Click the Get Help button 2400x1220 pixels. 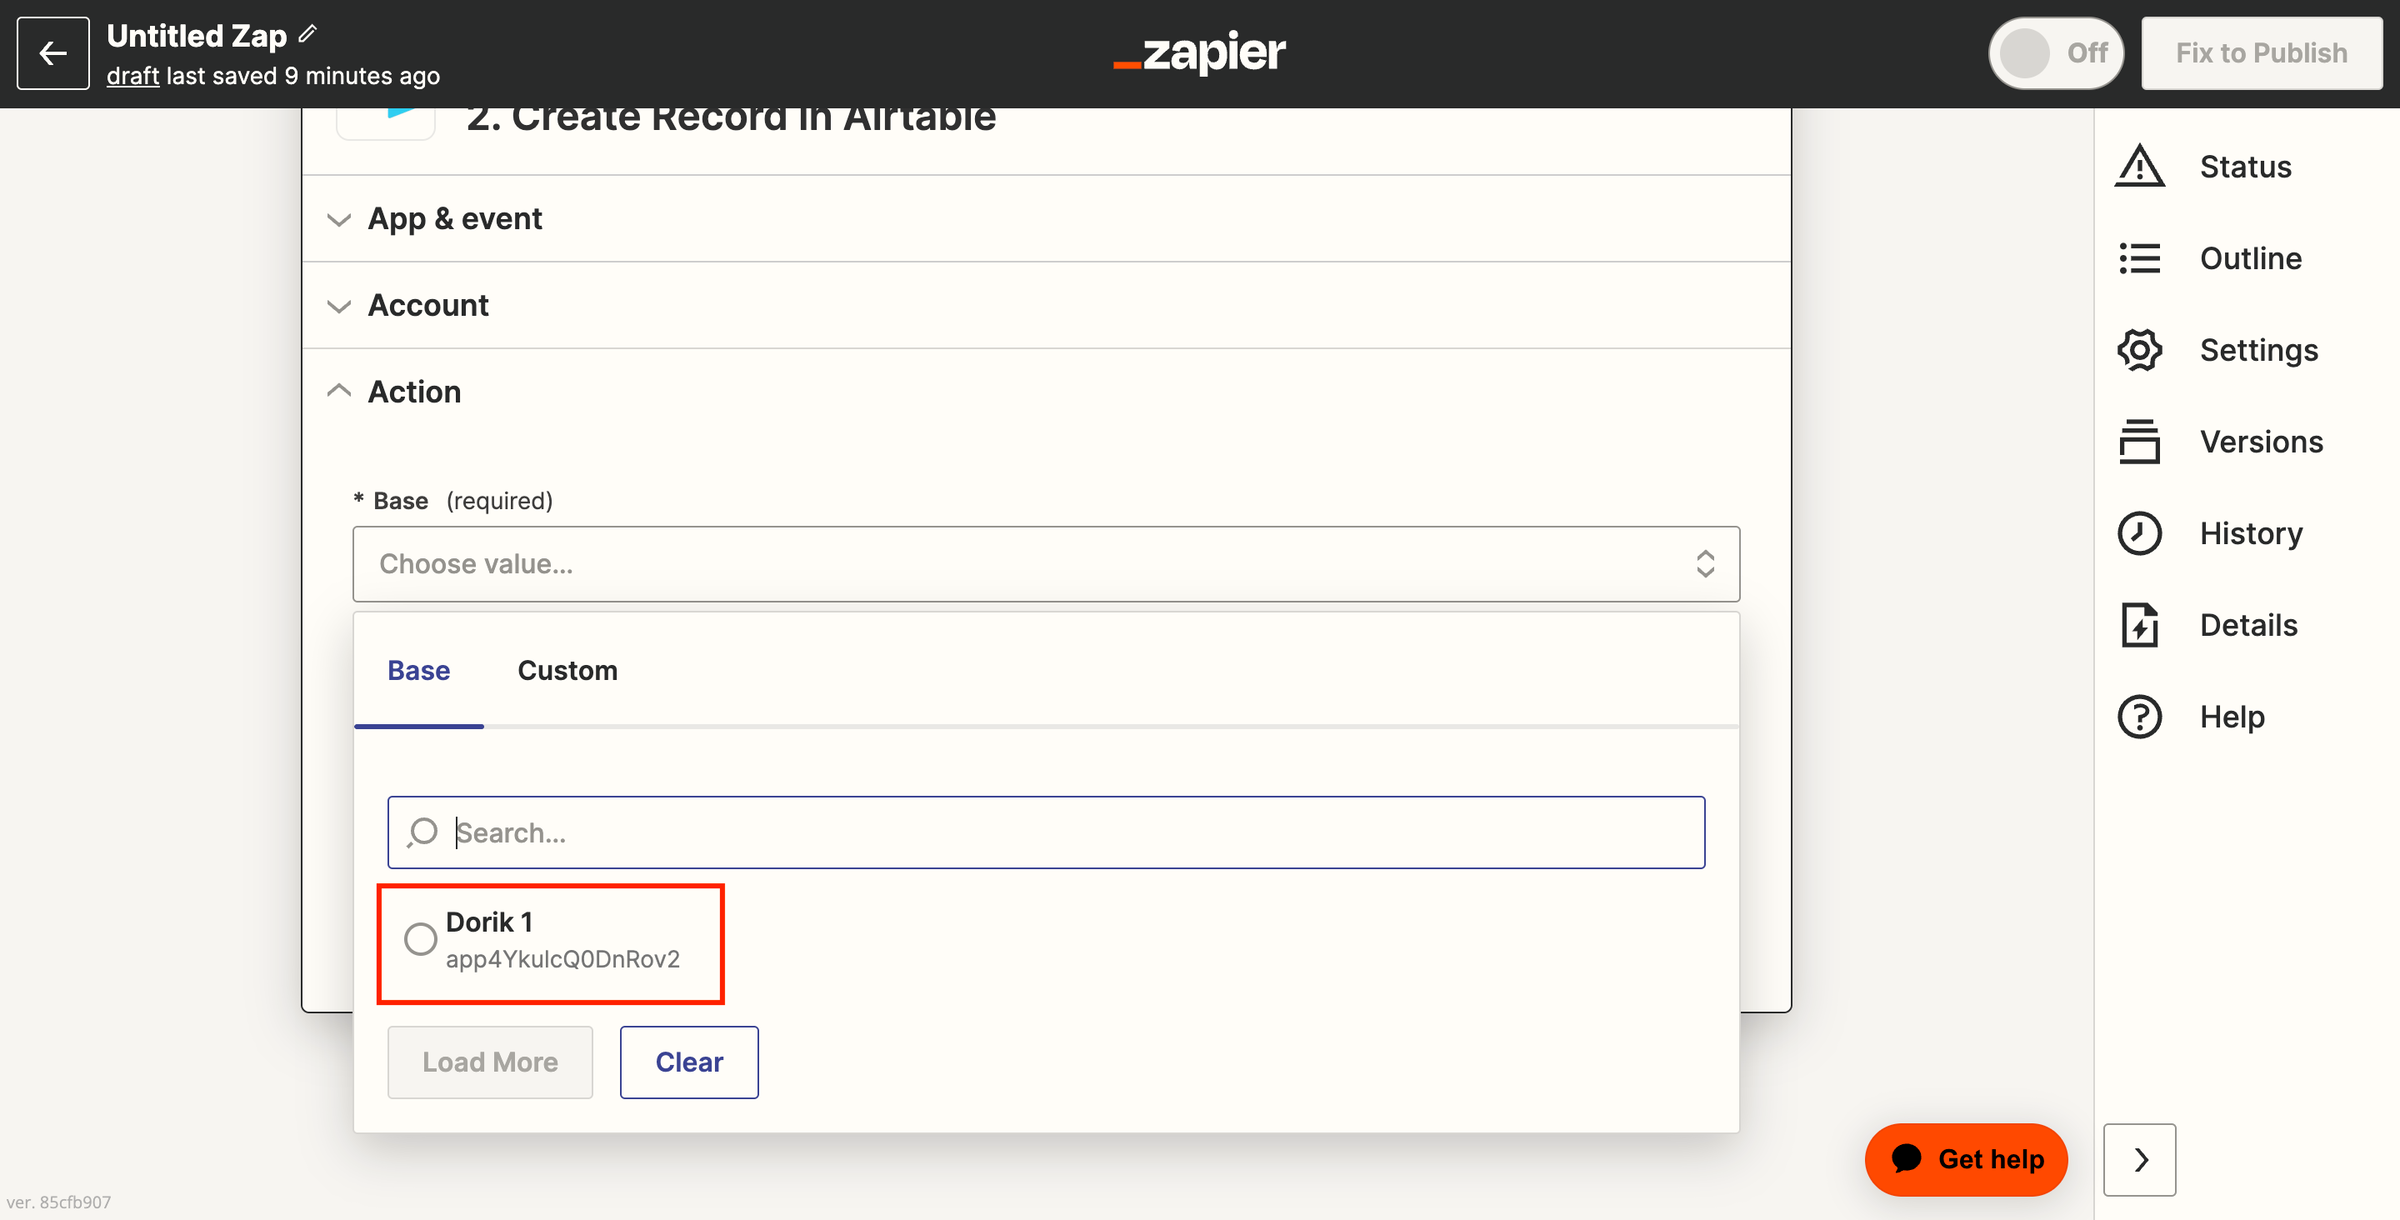coord(1966,1159)
